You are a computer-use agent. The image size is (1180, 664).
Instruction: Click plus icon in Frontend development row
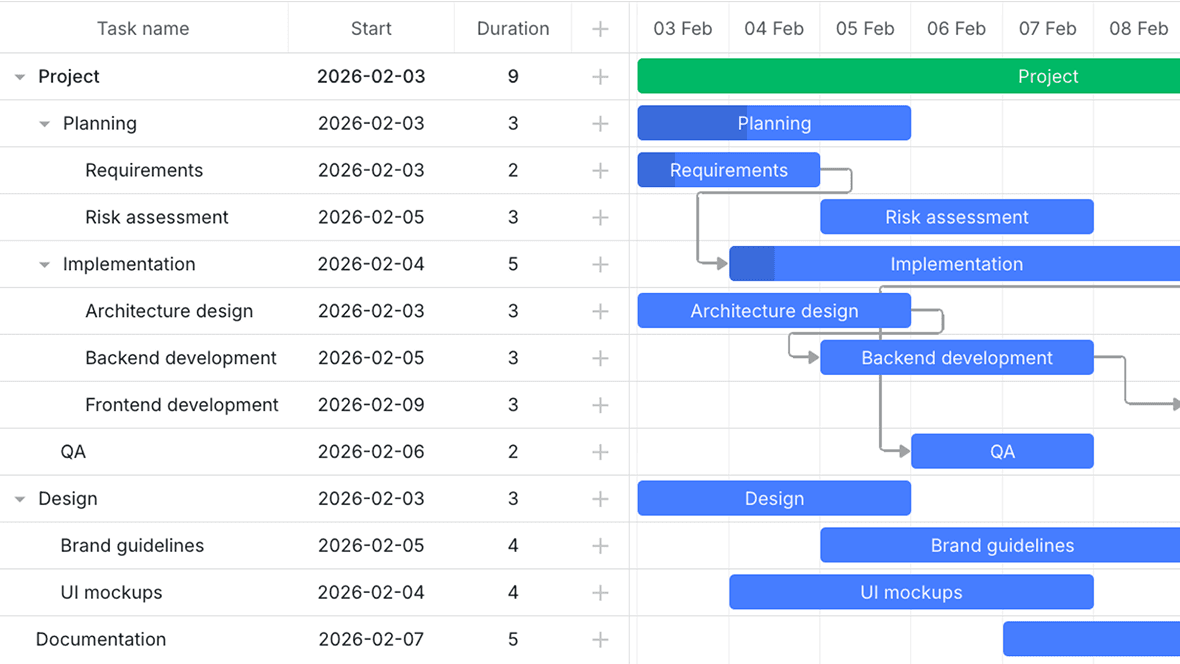click(600, 405)
